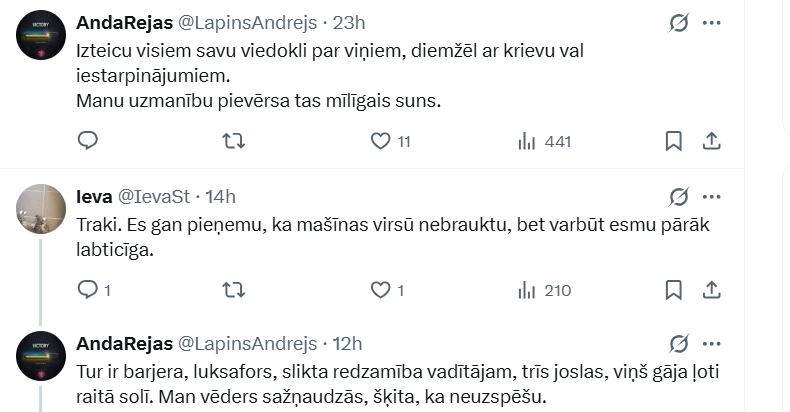Like Ieva's tweet
Viewport: 790px width, 412px height.
[380, 290]
